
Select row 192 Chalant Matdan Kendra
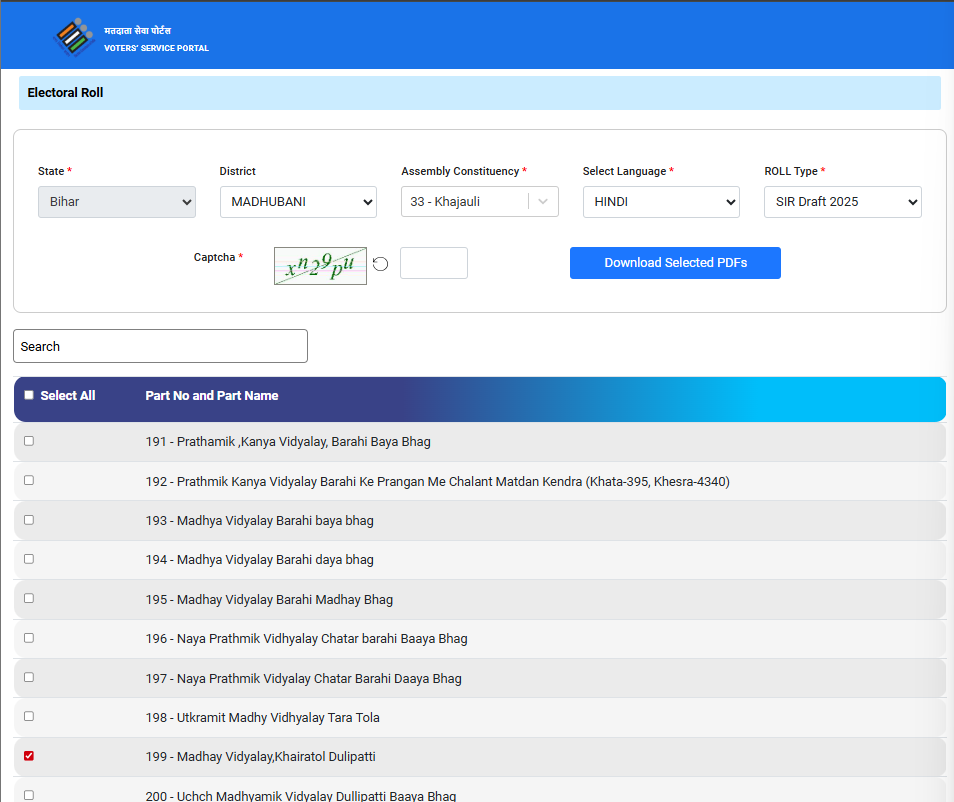[29, 480]
